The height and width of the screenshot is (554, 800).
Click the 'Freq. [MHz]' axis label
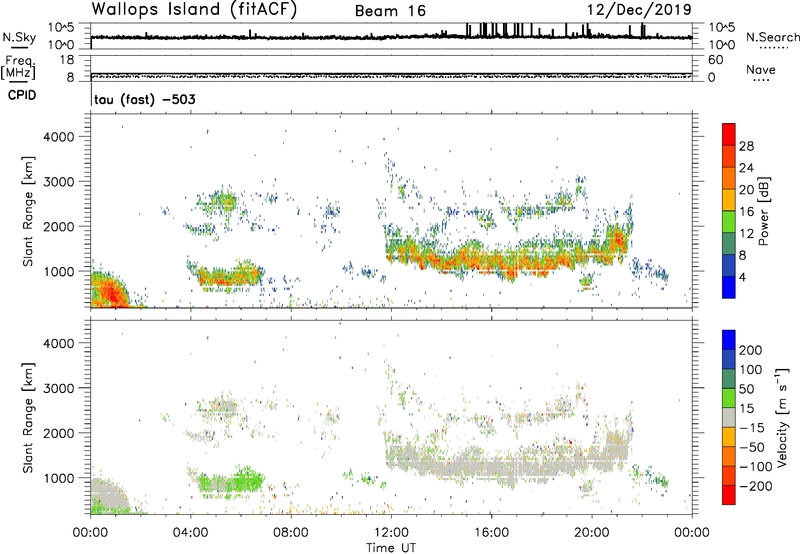(19, 67)
